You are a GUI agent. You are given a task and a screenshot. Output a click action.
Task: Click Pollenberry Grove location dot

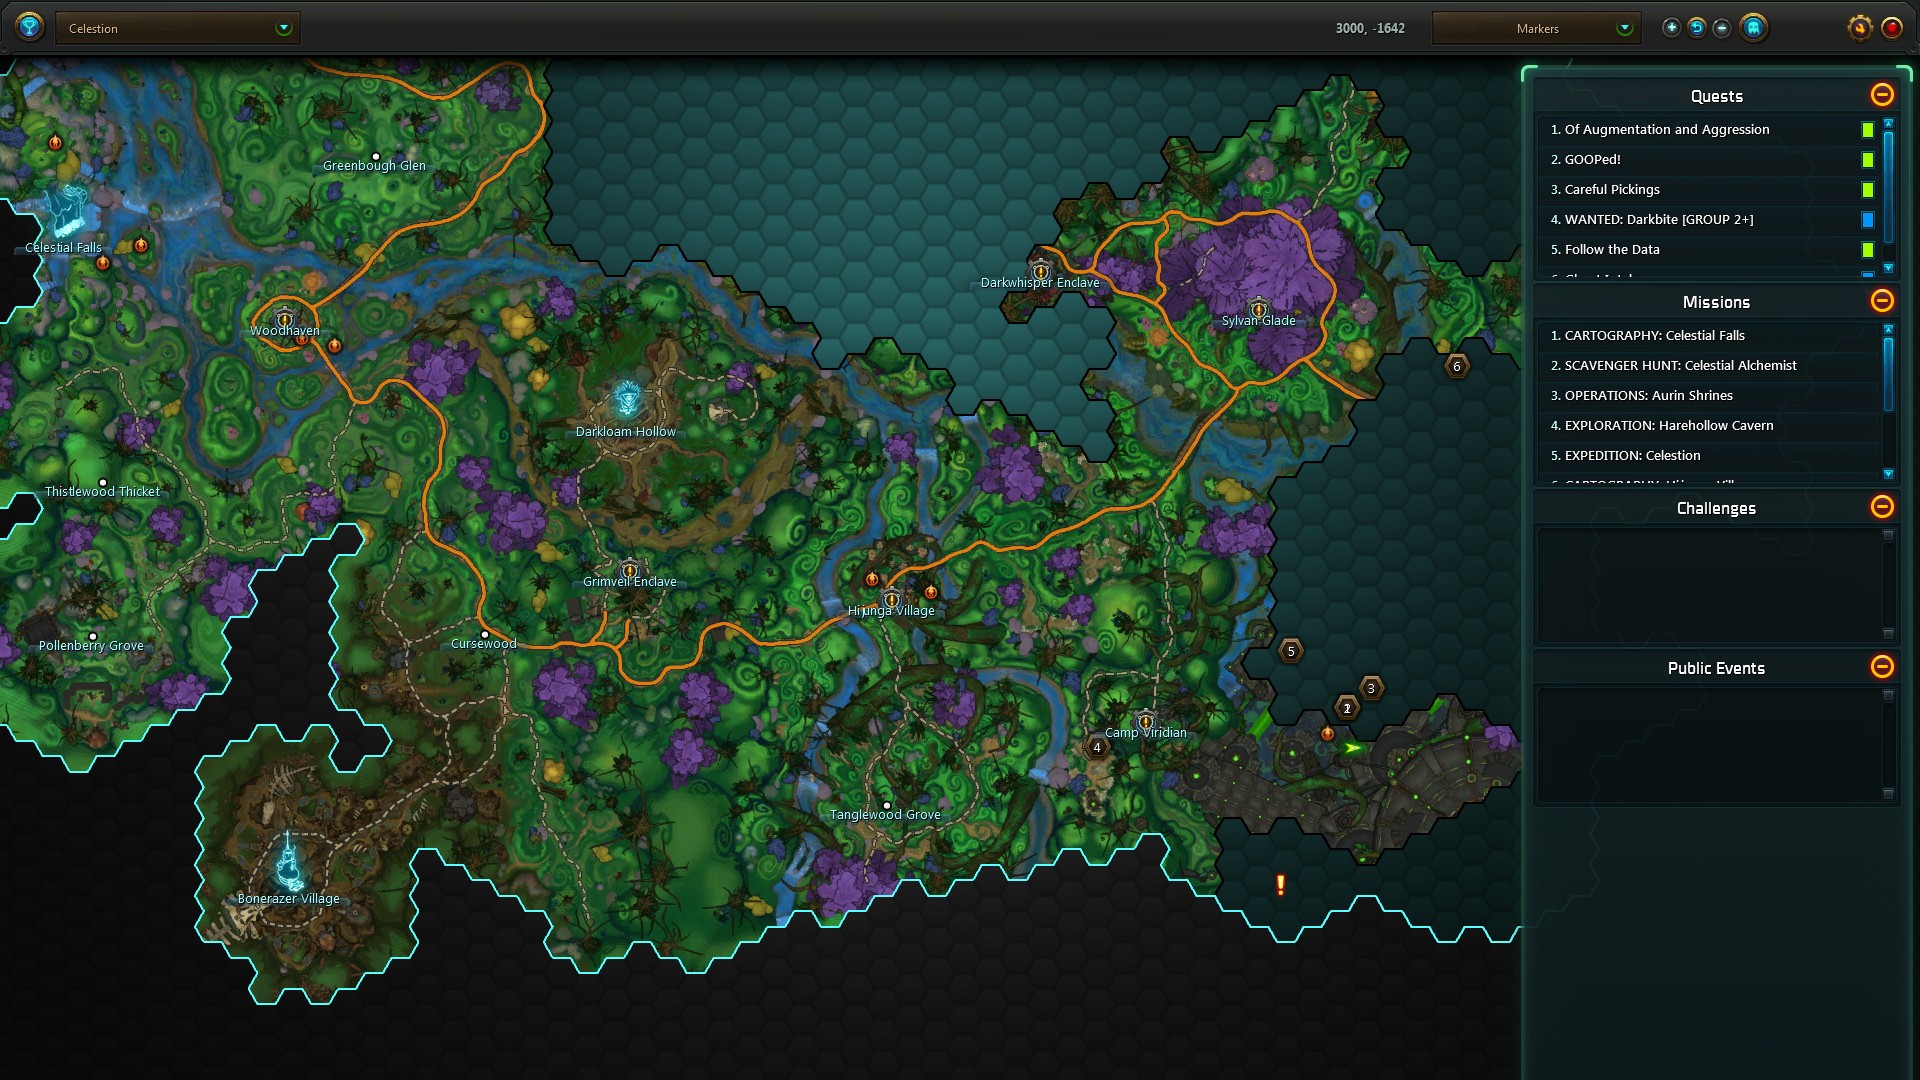(x=93, y=637)
